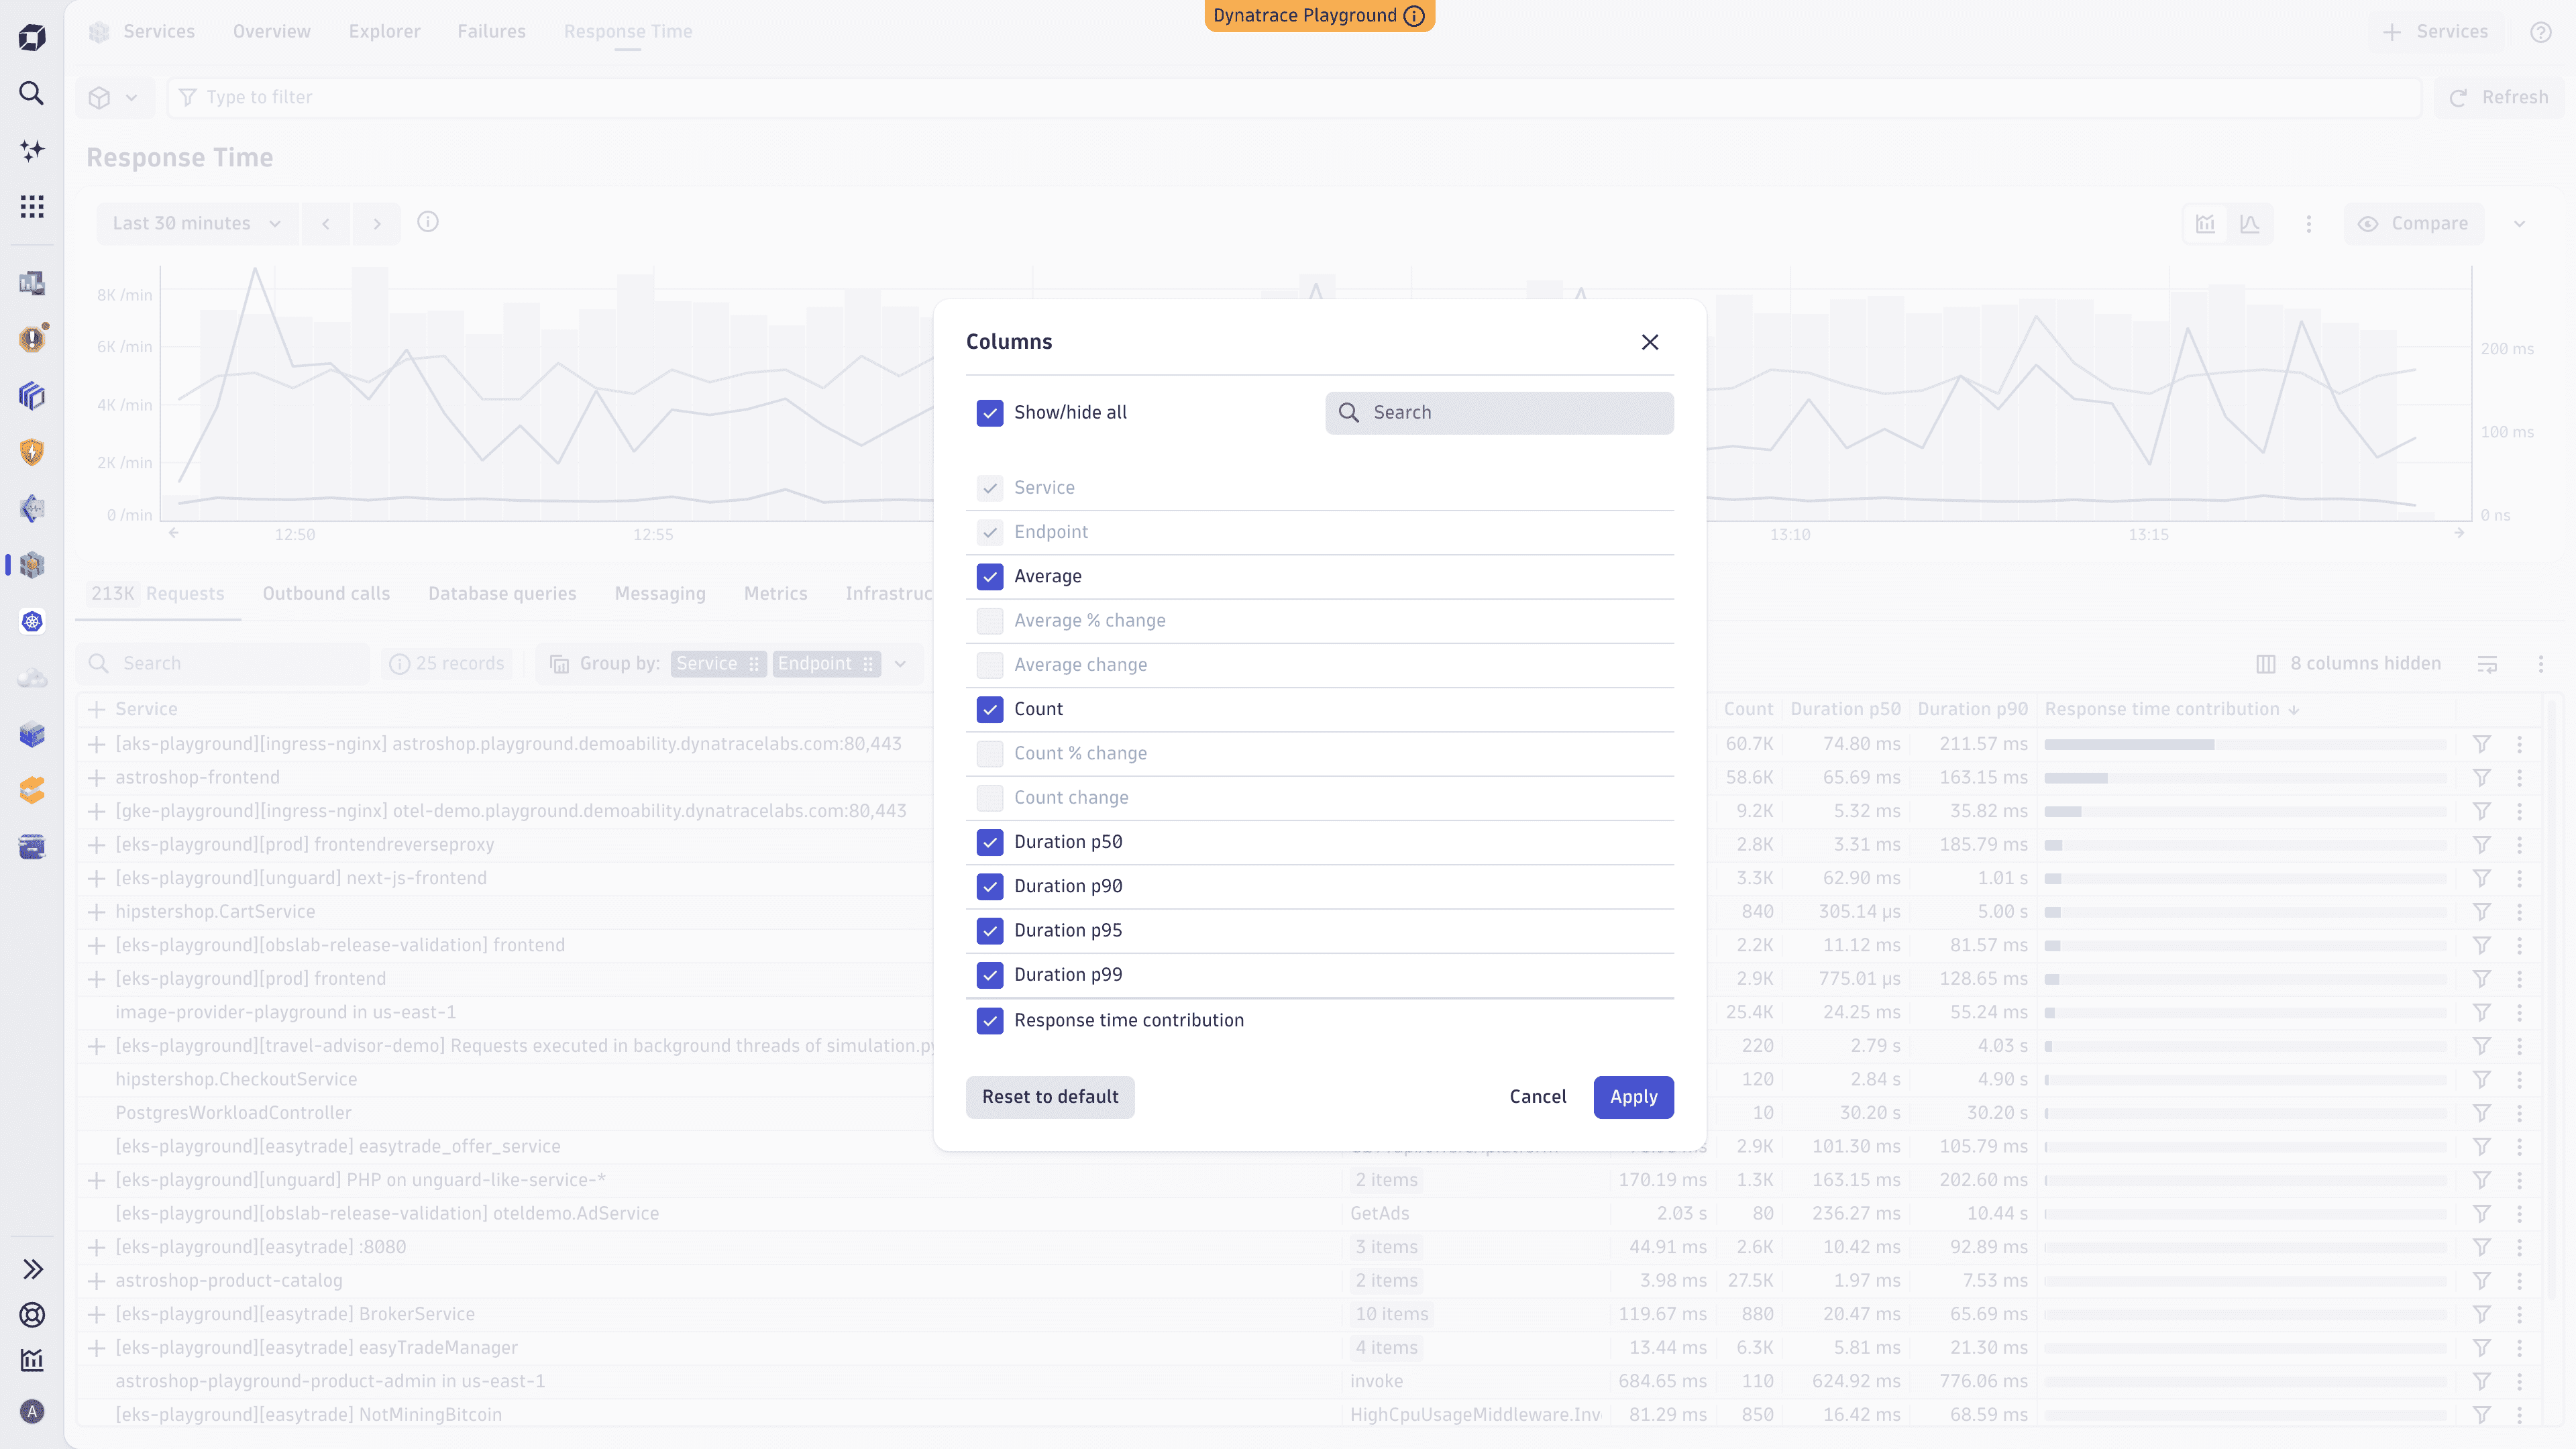The width and height of the screenshot is (2576, 1449).
Task: Enable Count % change column
Action: 989,754
